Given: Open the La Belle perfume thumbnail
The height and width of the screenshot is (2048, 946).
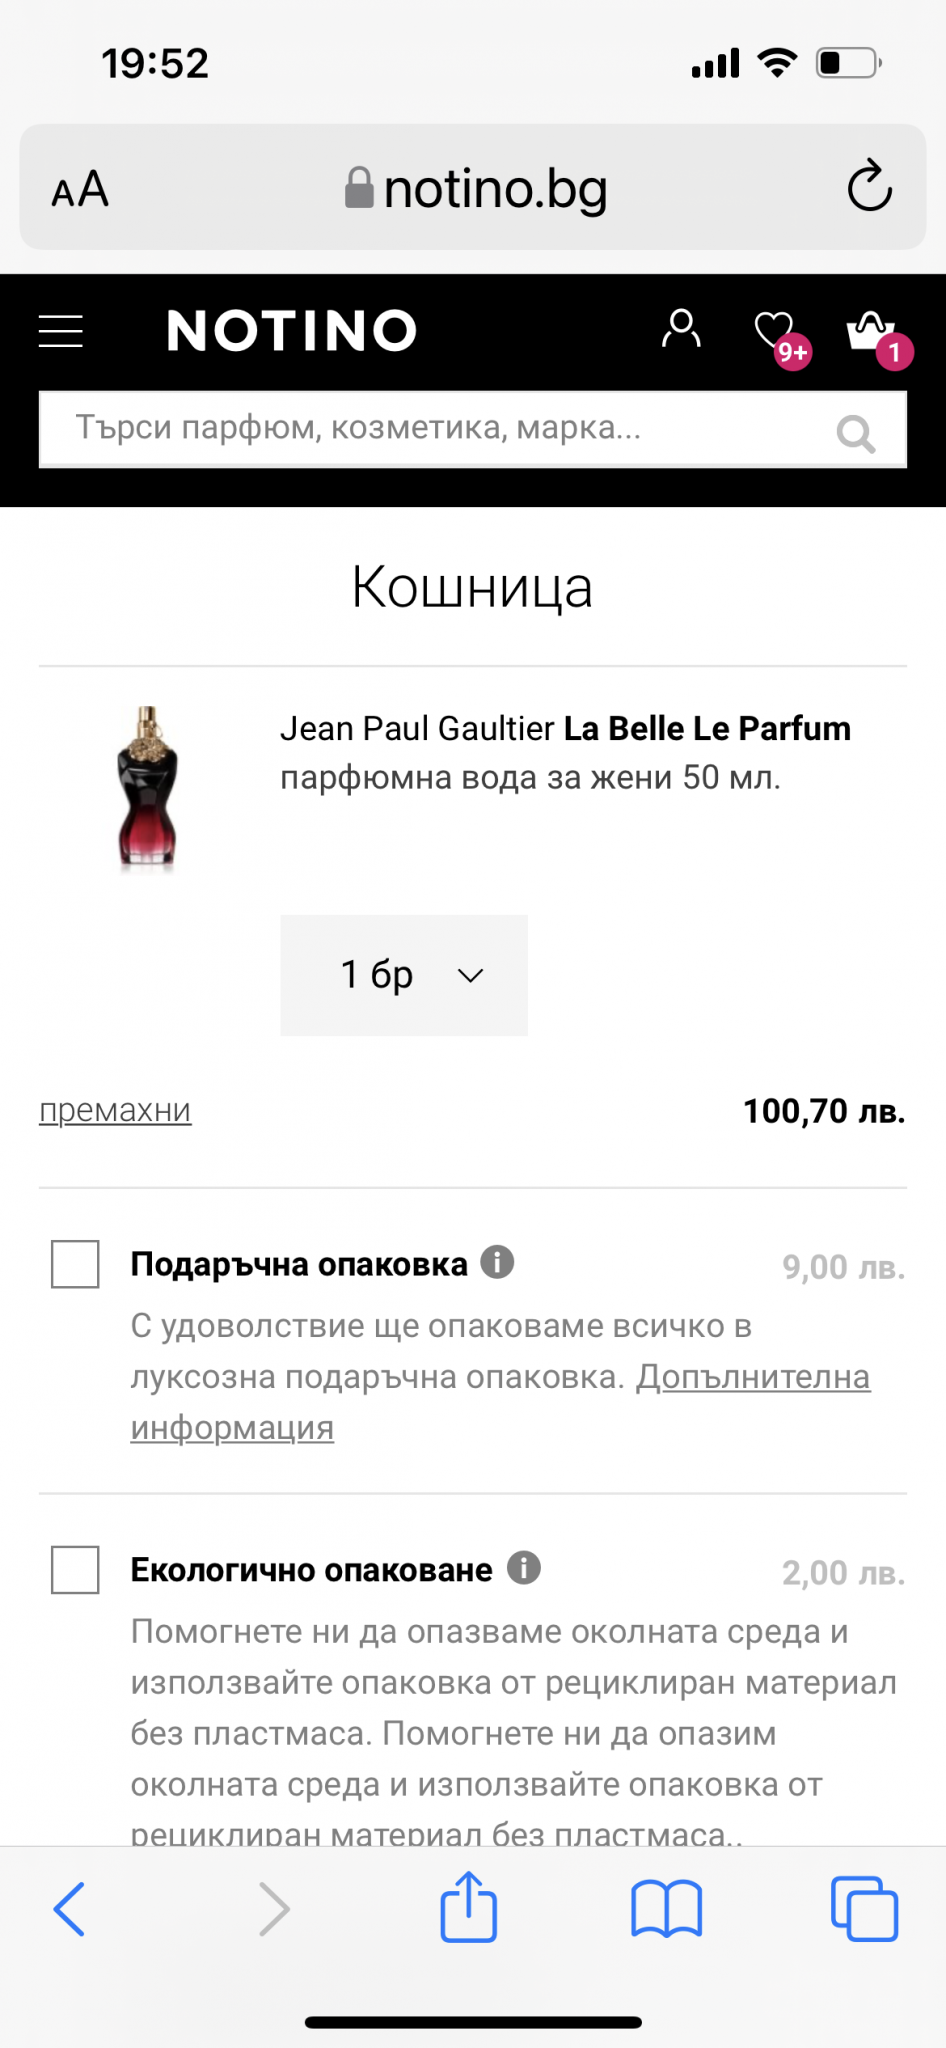Looking at the screenshot, I should pyautogui.click(x=148, y=788).
